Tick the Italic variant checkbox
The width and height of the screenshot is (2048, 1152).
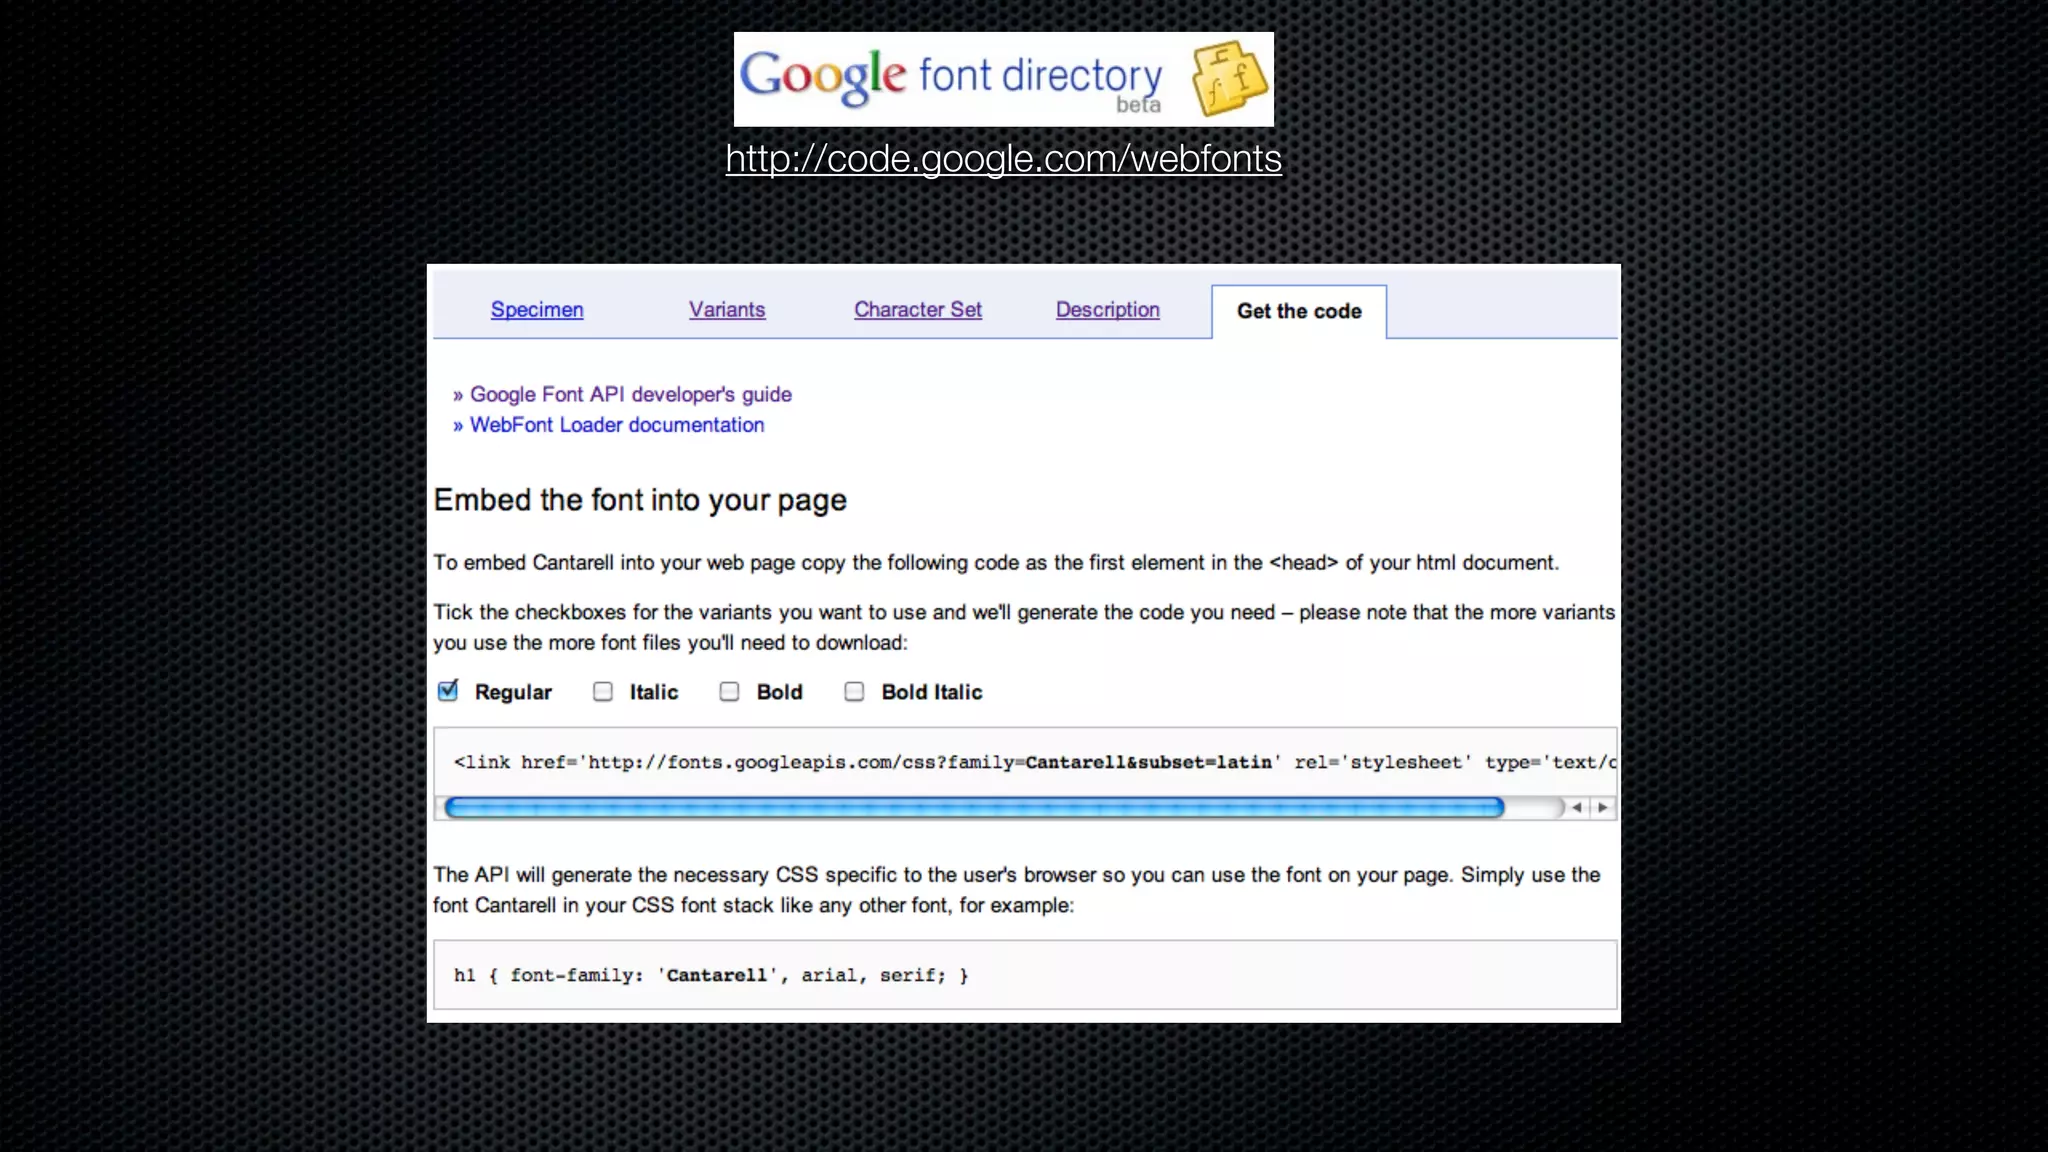tap(603, 692)
